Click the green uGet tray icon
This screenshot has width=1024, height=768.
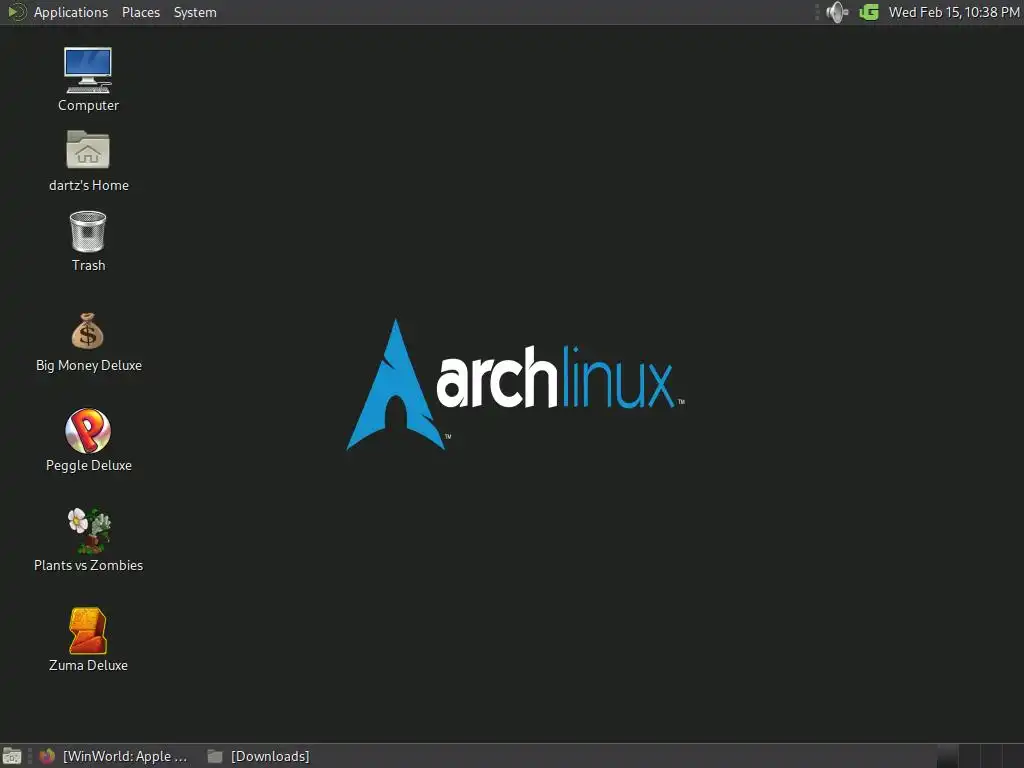point(869,12)
